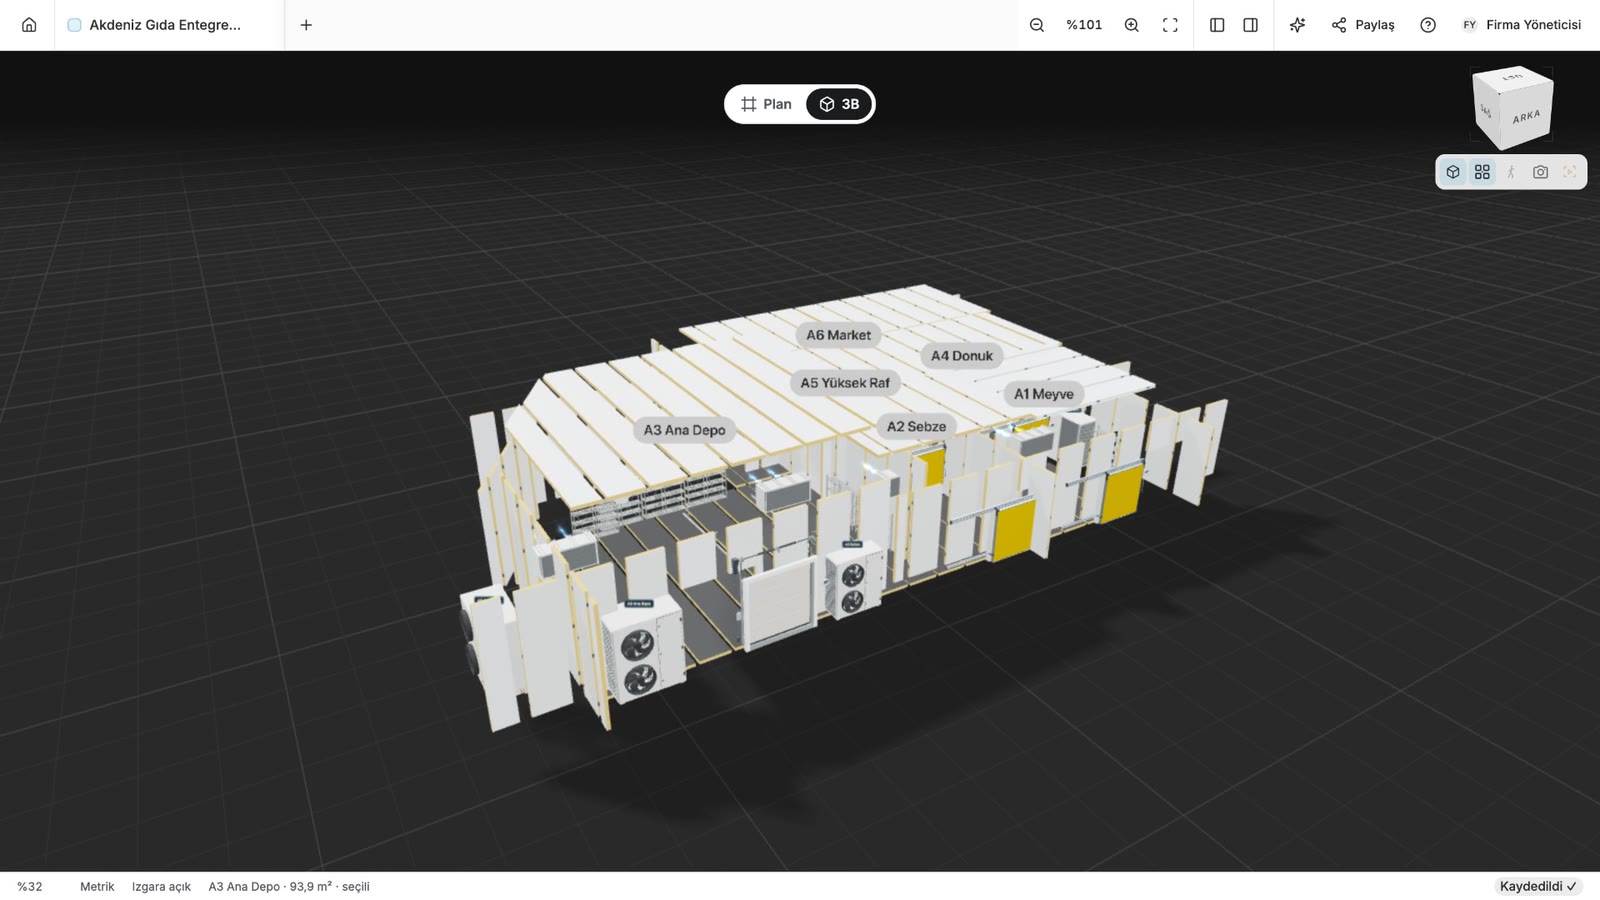
Task: Click the Paylaş share button
Action: [1363, 25]
